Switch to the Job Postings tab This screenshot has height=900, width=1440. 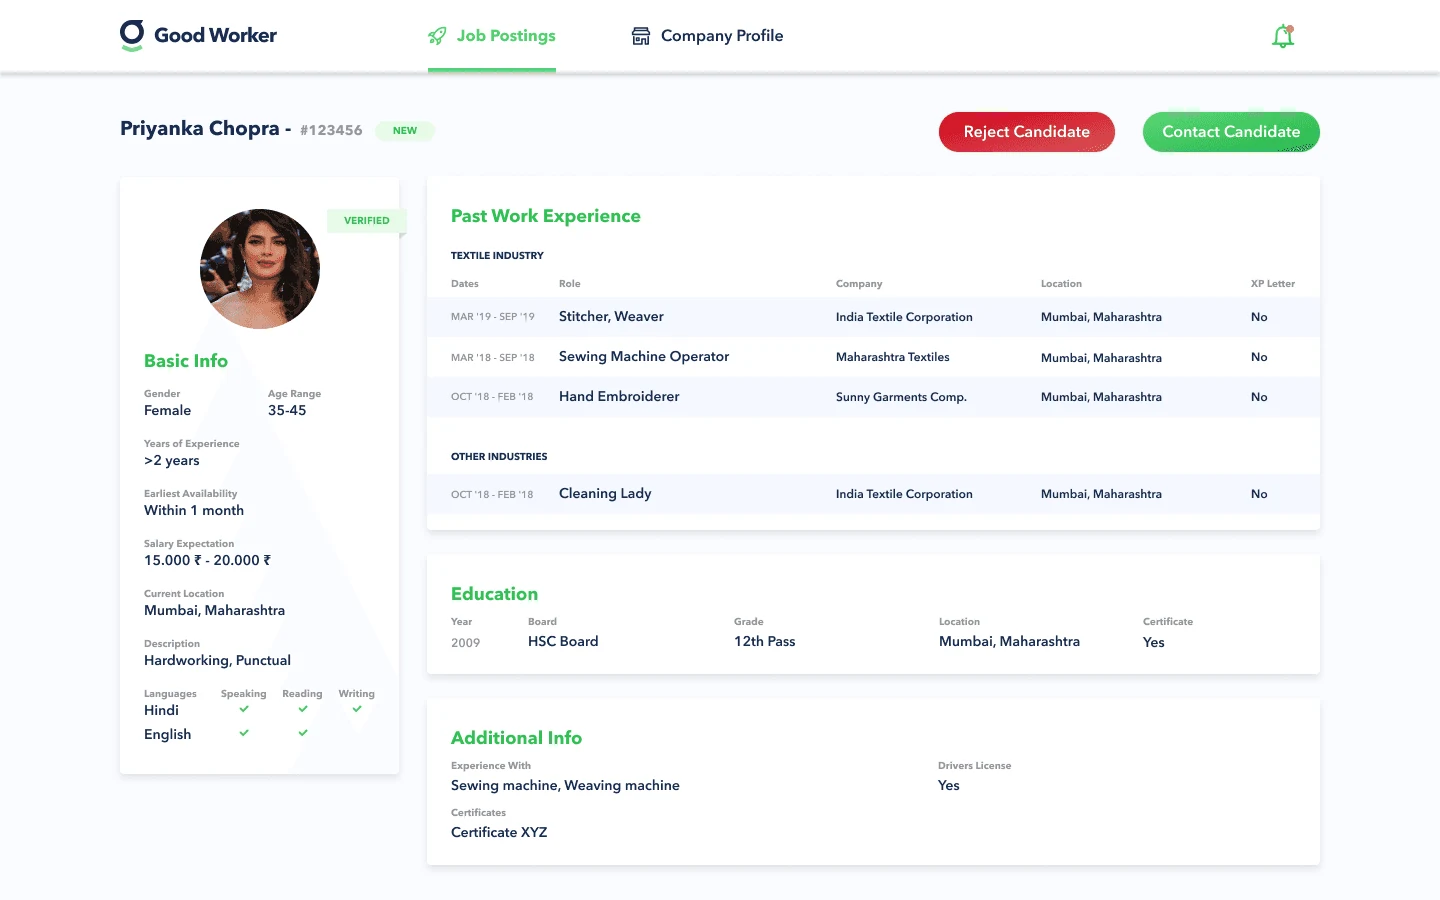492,36
